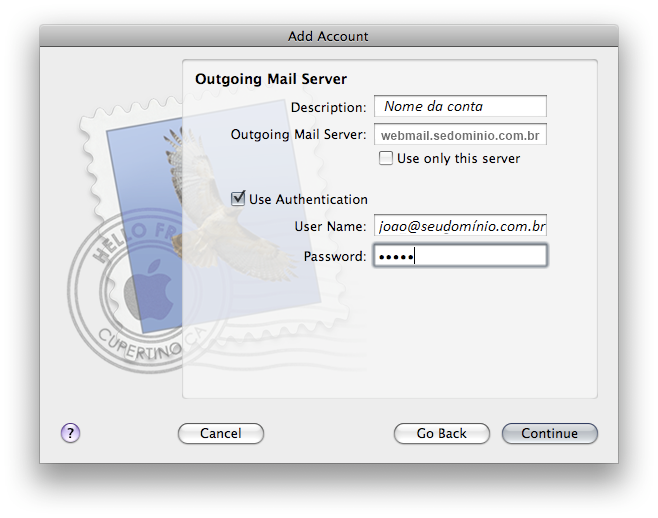Enable the Use only this server checkbox
The image size is (658, 518).
(x=386, y=158)
